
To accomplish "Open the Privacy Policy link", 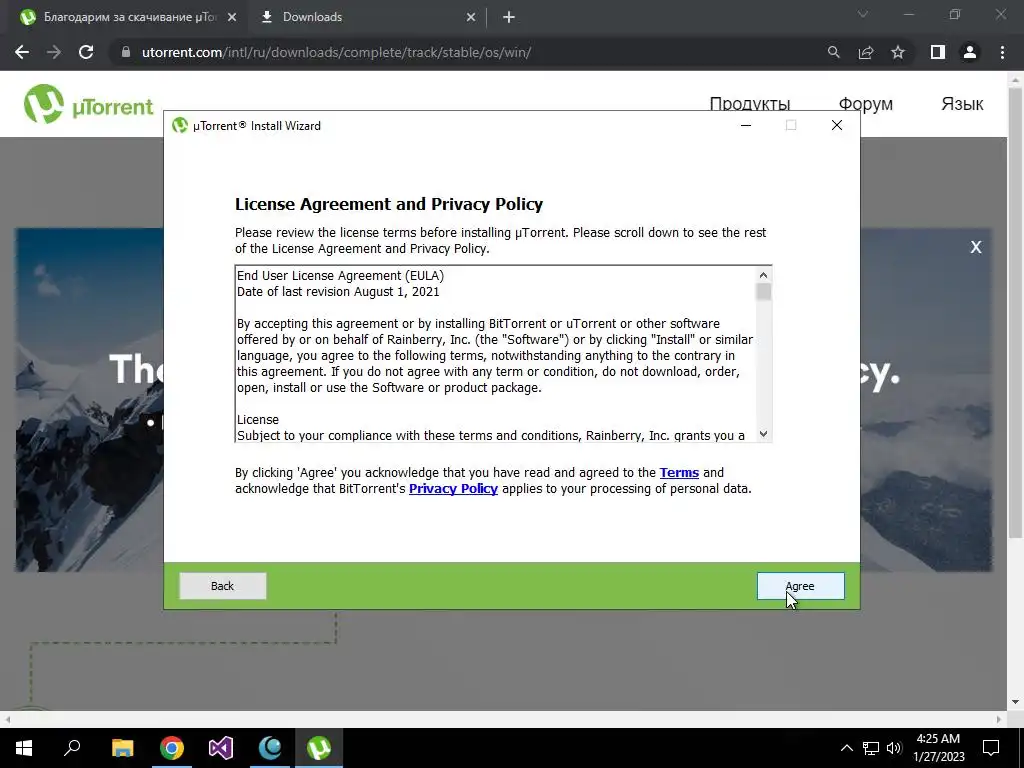I will 453,488.
